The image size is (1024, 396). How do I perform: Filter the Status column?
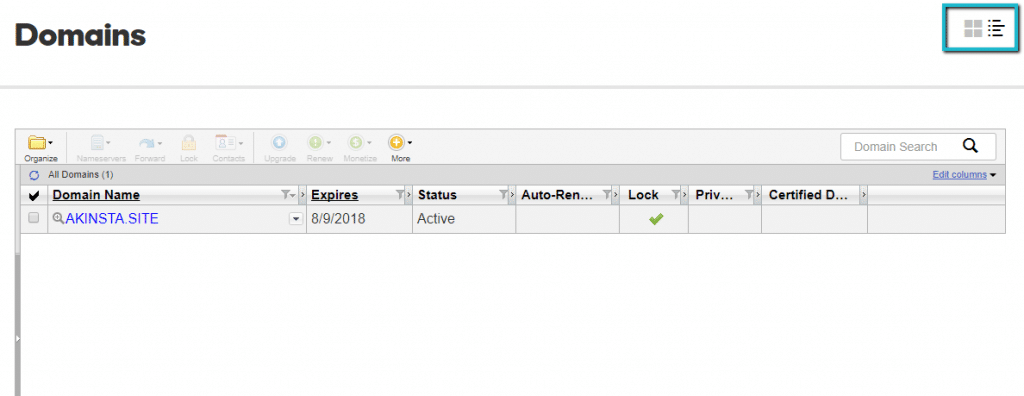(503, 195)
